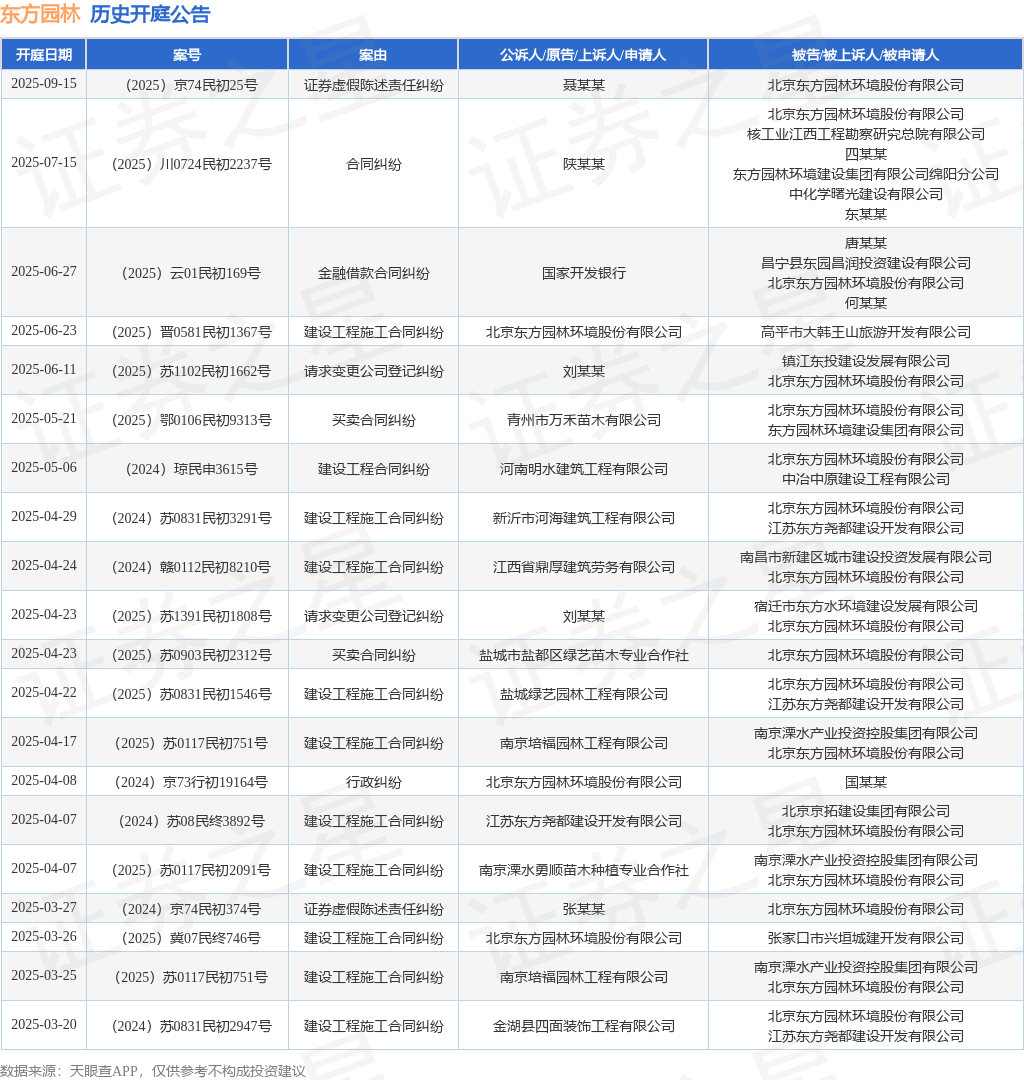Click case number (2024)琼民申3615号
1024x1080 pixels.
coord(191,469)
